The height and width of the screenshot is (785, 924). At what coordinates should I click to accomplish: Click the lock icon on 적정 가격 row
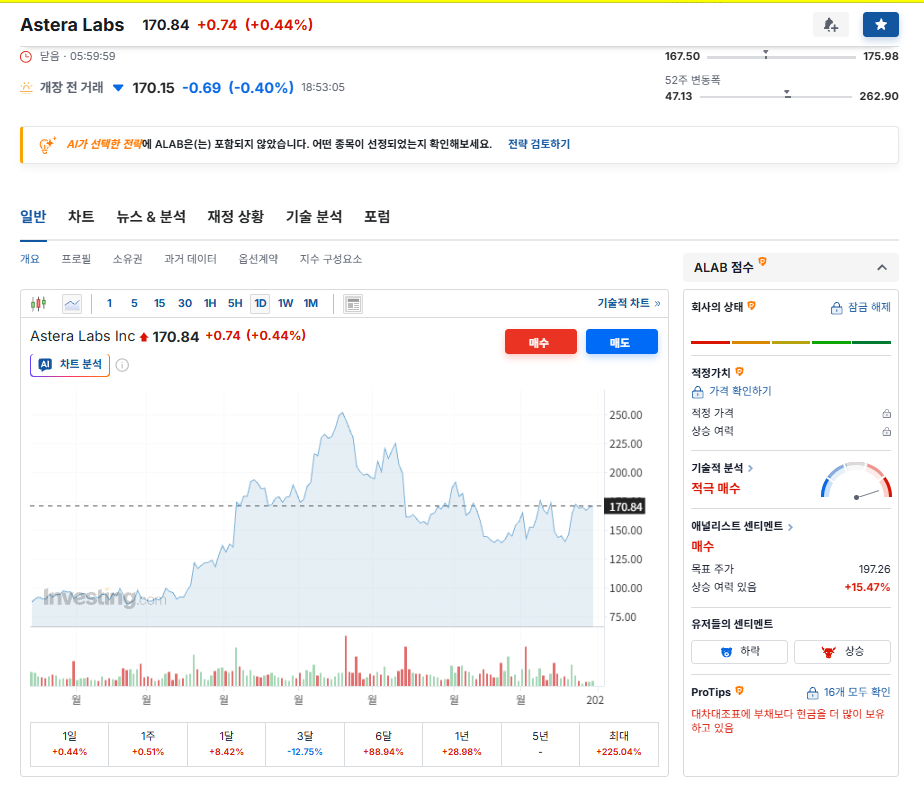click(x=886, y=414)
